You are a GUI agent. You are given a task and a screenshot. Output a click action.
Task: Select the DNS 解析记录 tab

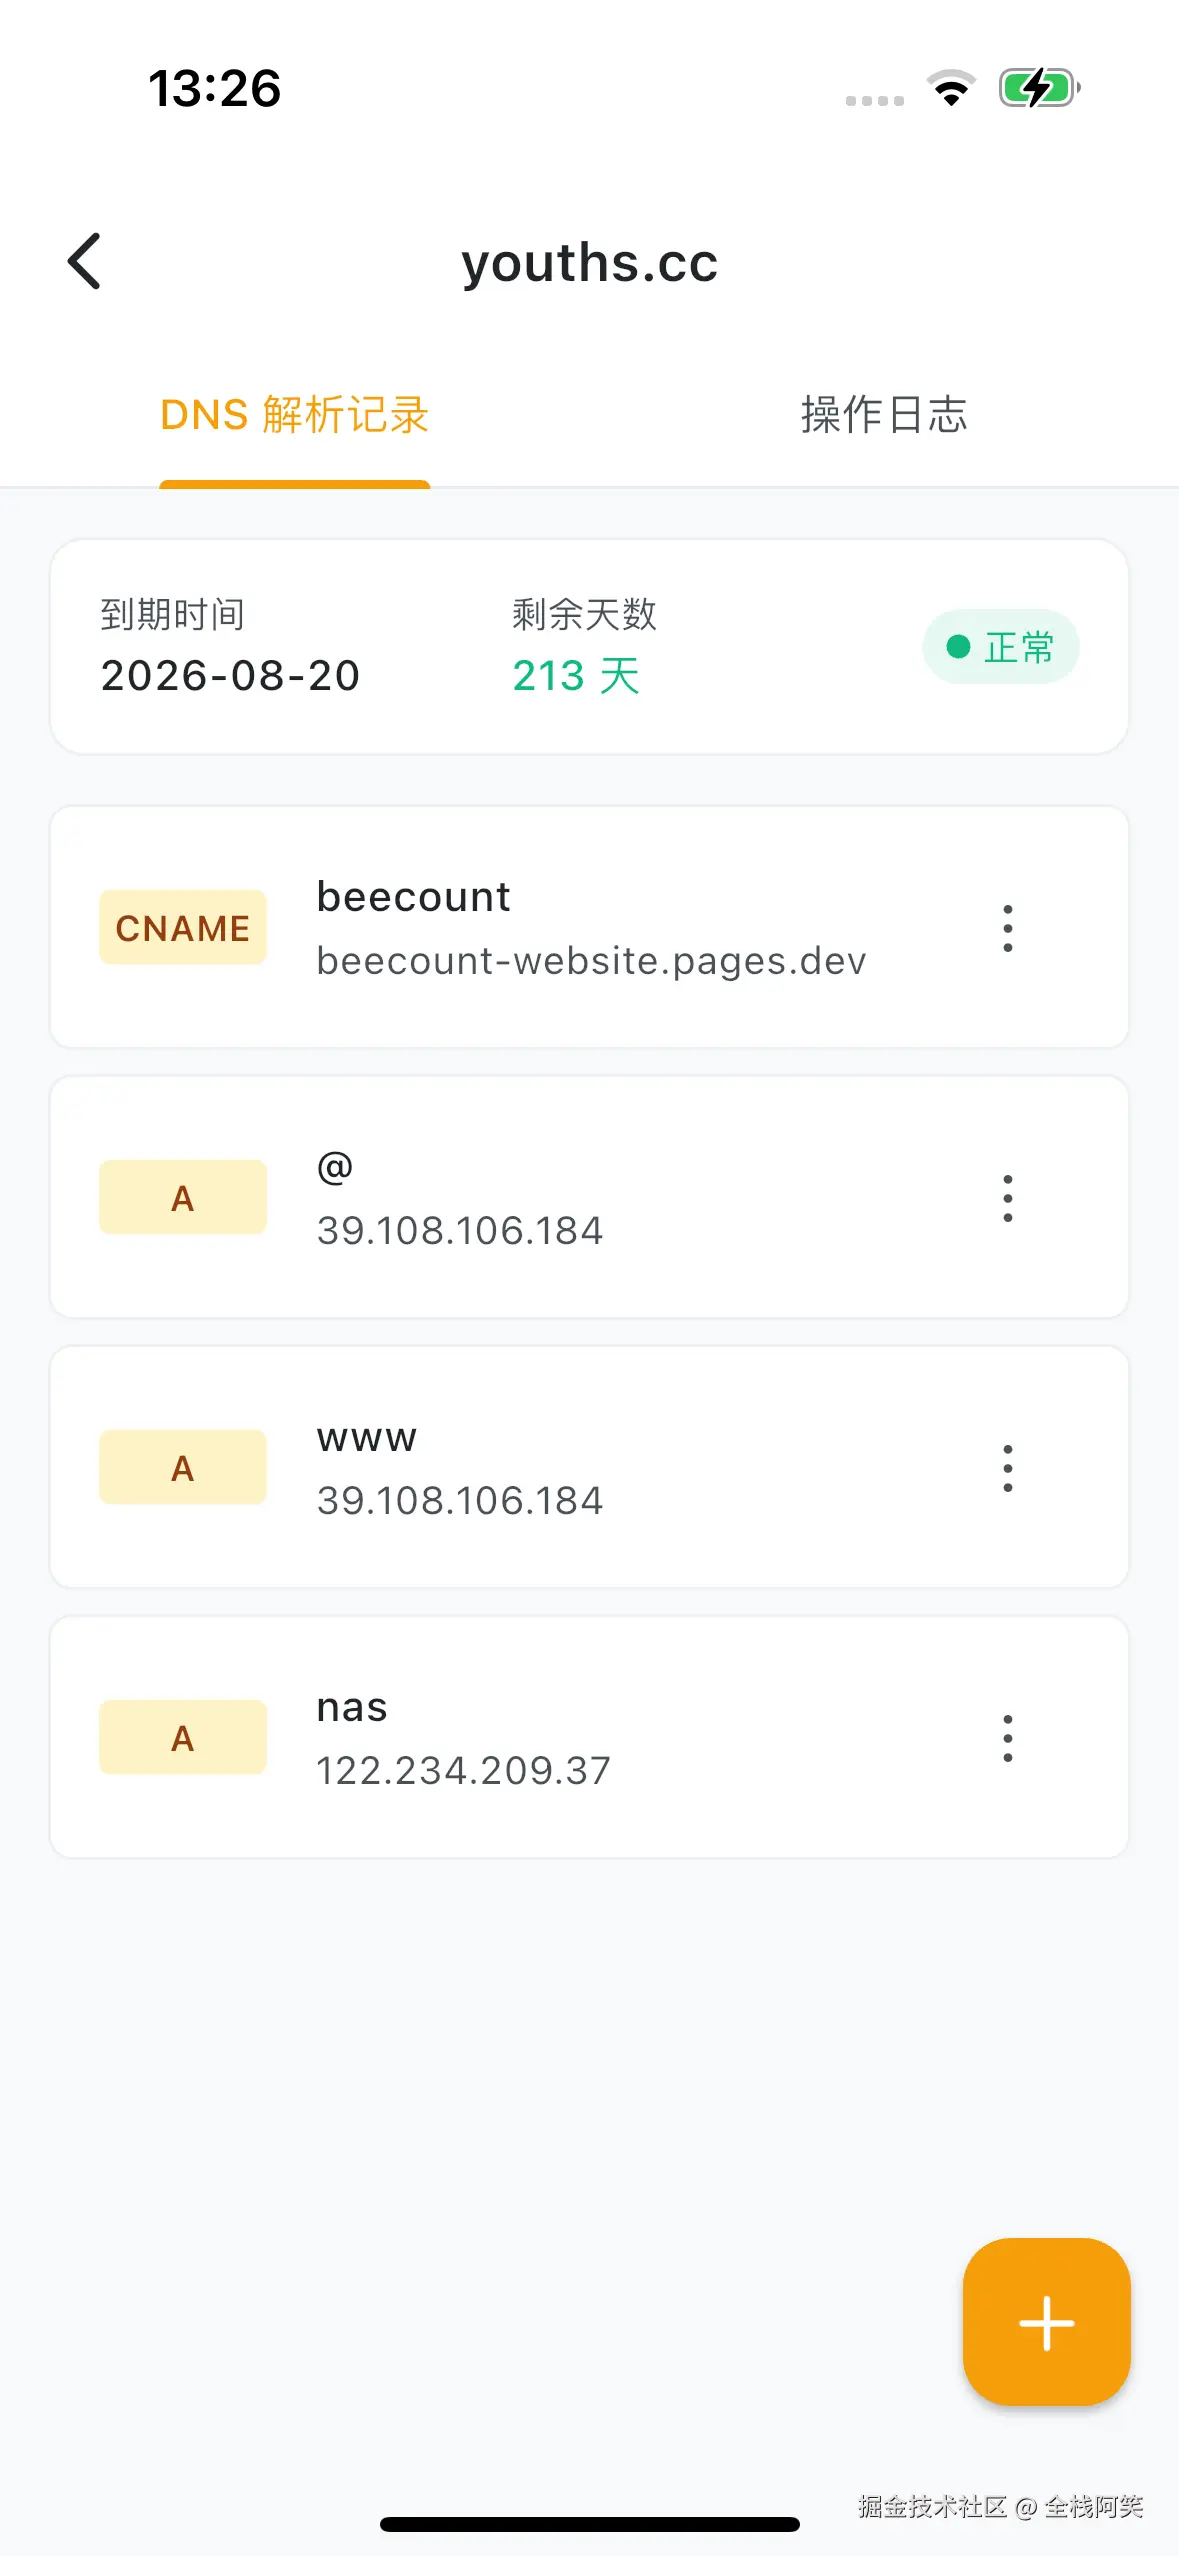coord(294,415)
